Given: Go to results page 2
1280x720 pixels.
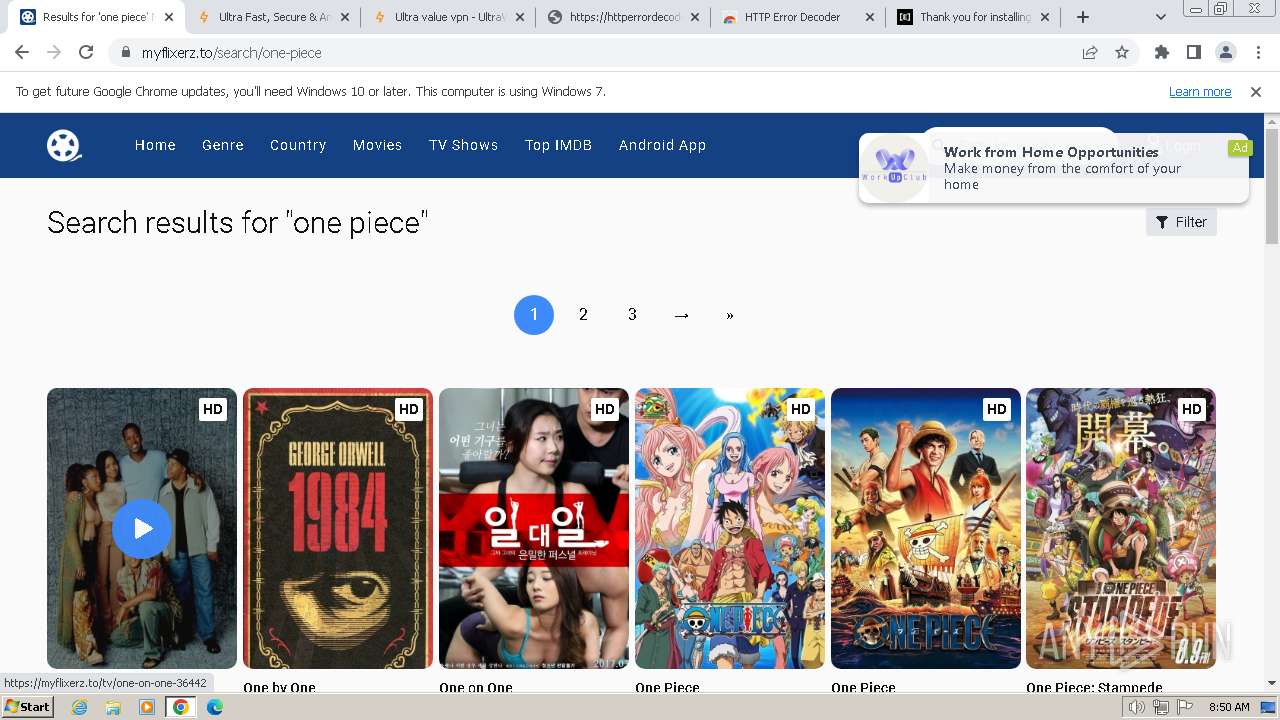Looking at the screenshot, I should [x=583, y=315].
